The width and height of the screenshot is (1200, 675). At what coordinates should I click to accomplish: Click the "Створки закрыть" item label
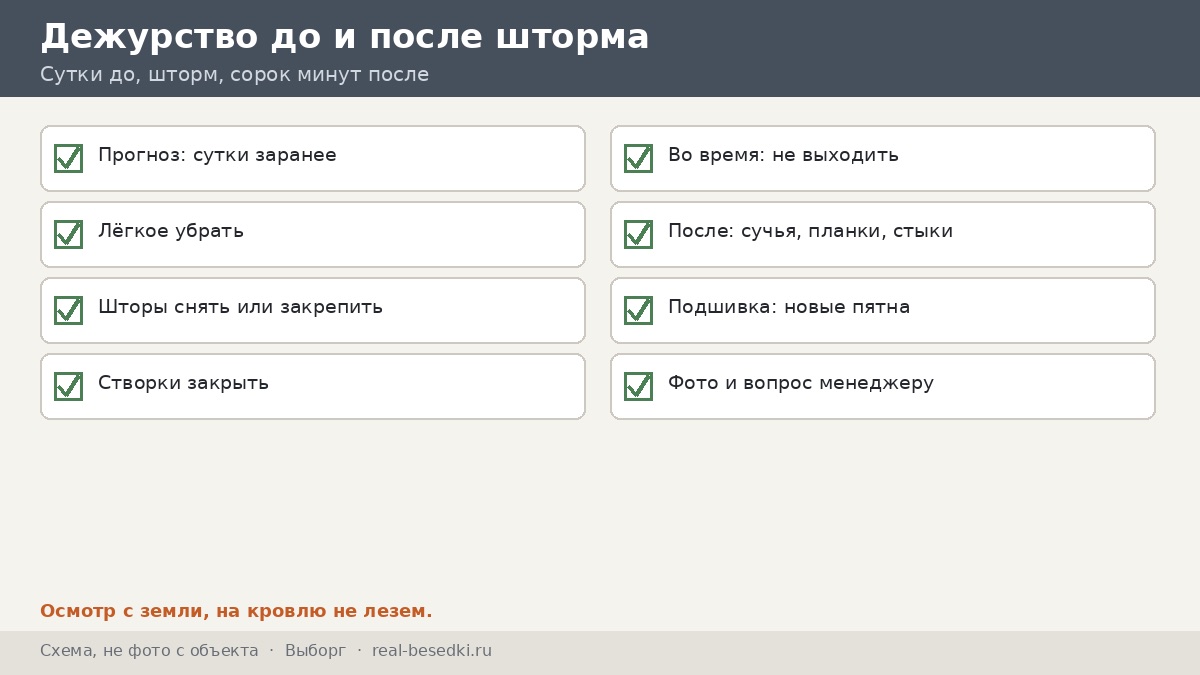[183, 383]
